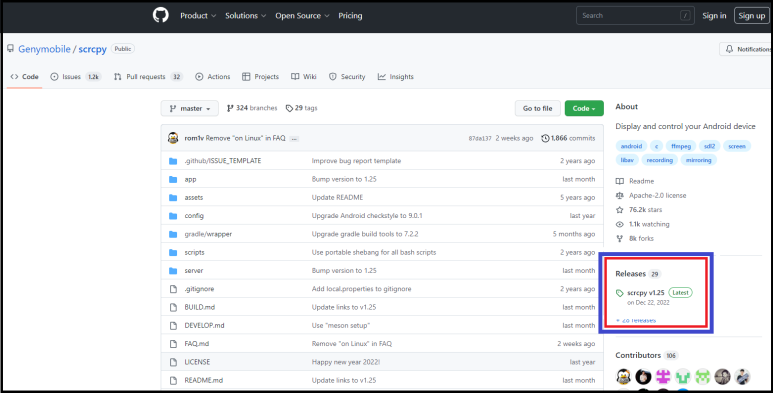Viewport: 773px width, 393px height.
Task: Open the Genymobile owner link
Action: (44, 49)
